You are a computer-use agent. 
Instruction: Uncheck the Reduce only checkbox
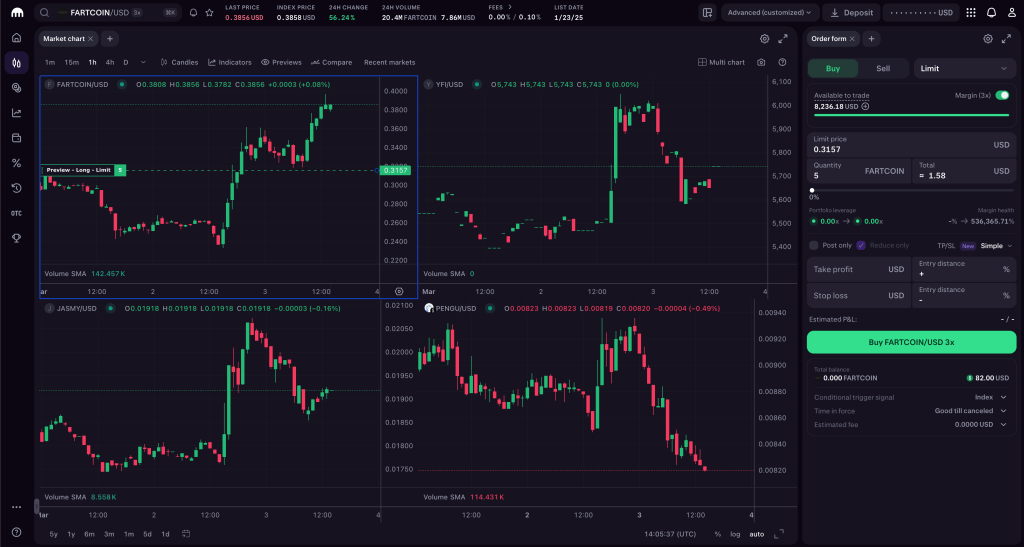coord(861,245)
